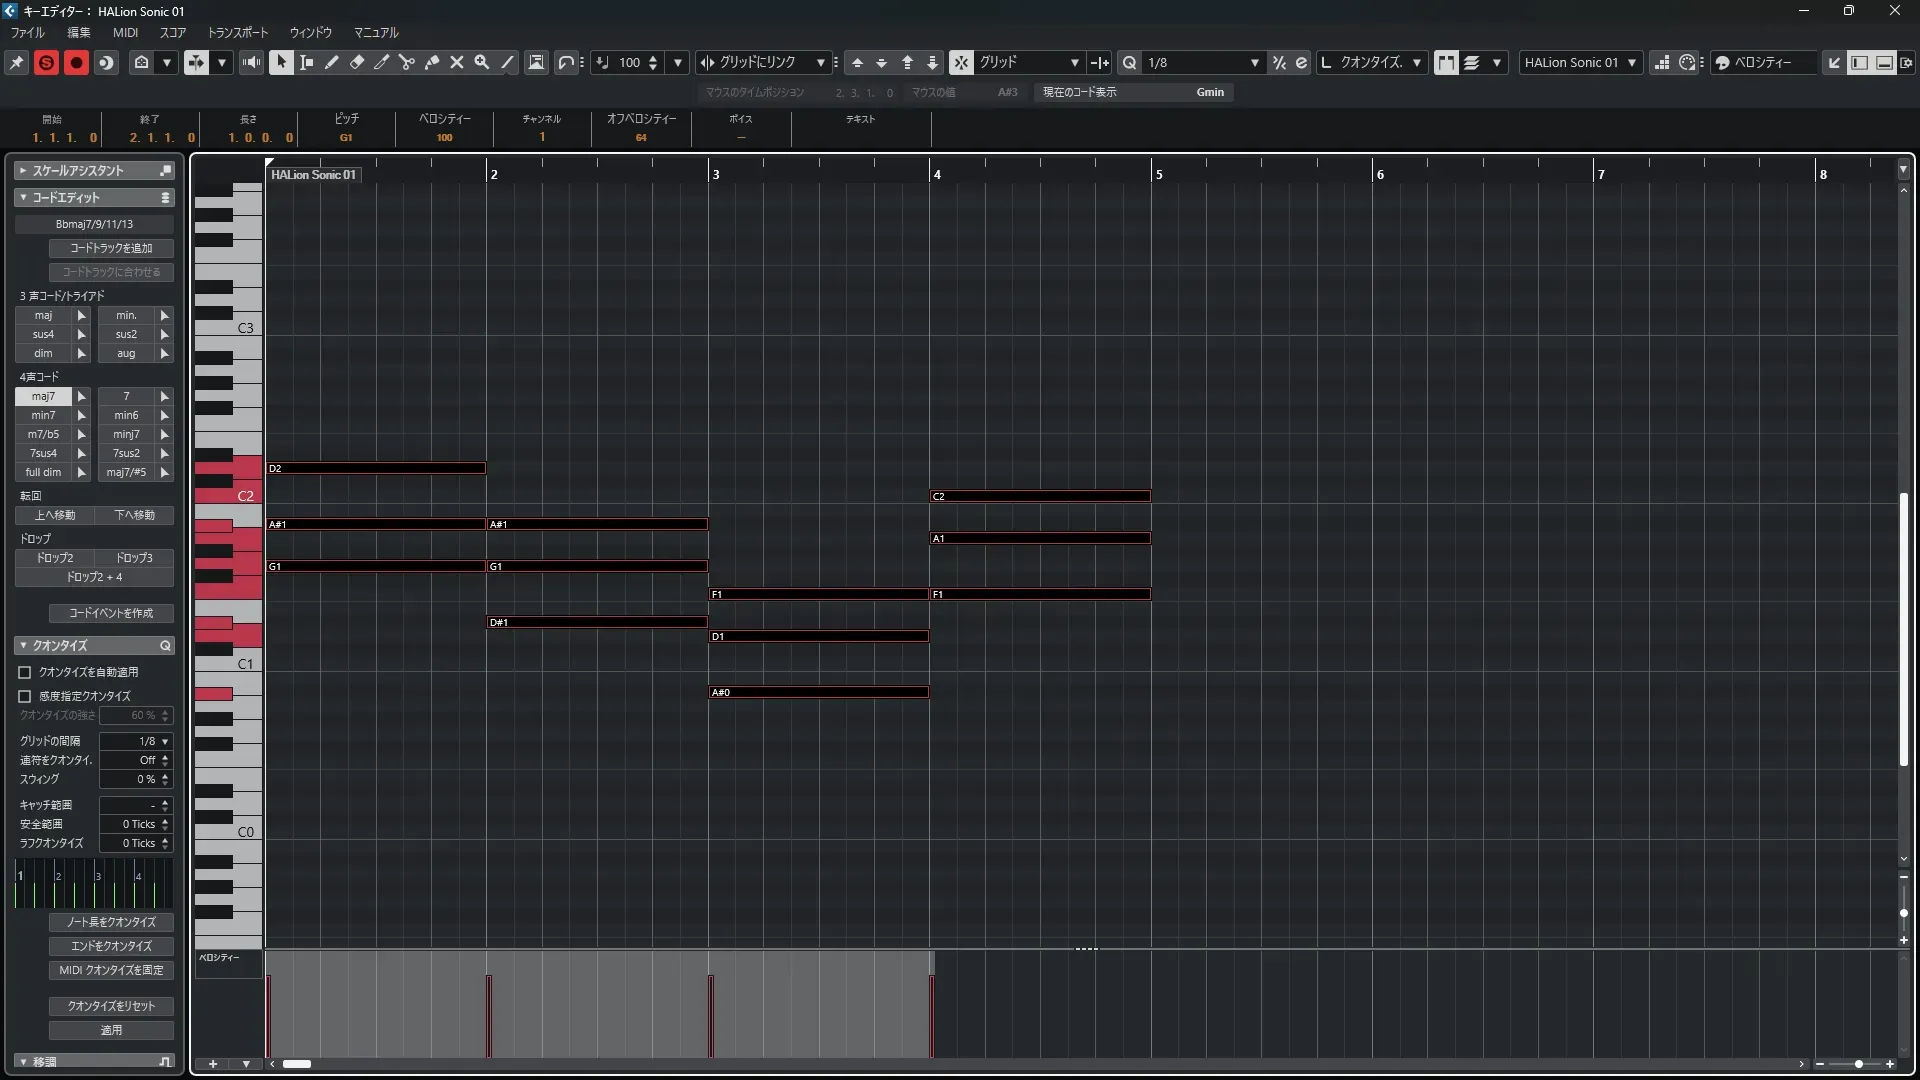
Task: Check the 感度指定クオンタイズ checkbox
Action: (x=25, y=696)
